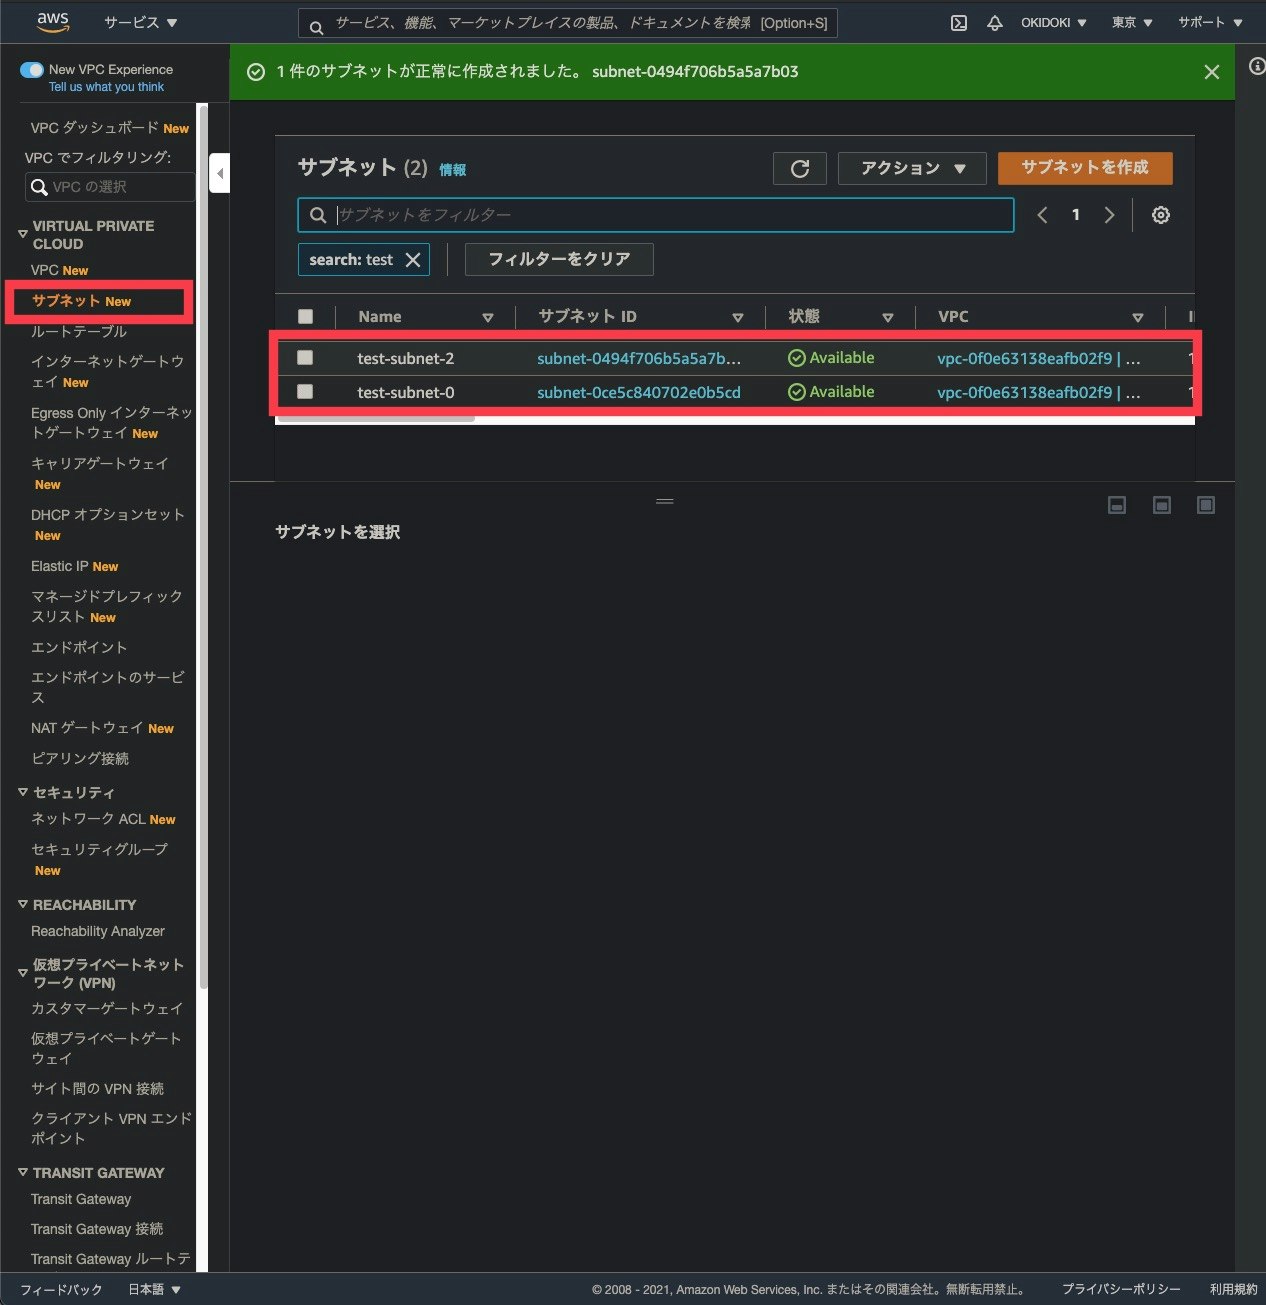The height and width of the screenshot is (1305, 1266).
Task: Set details pane to full-height layout
Action: (1206, 505)
